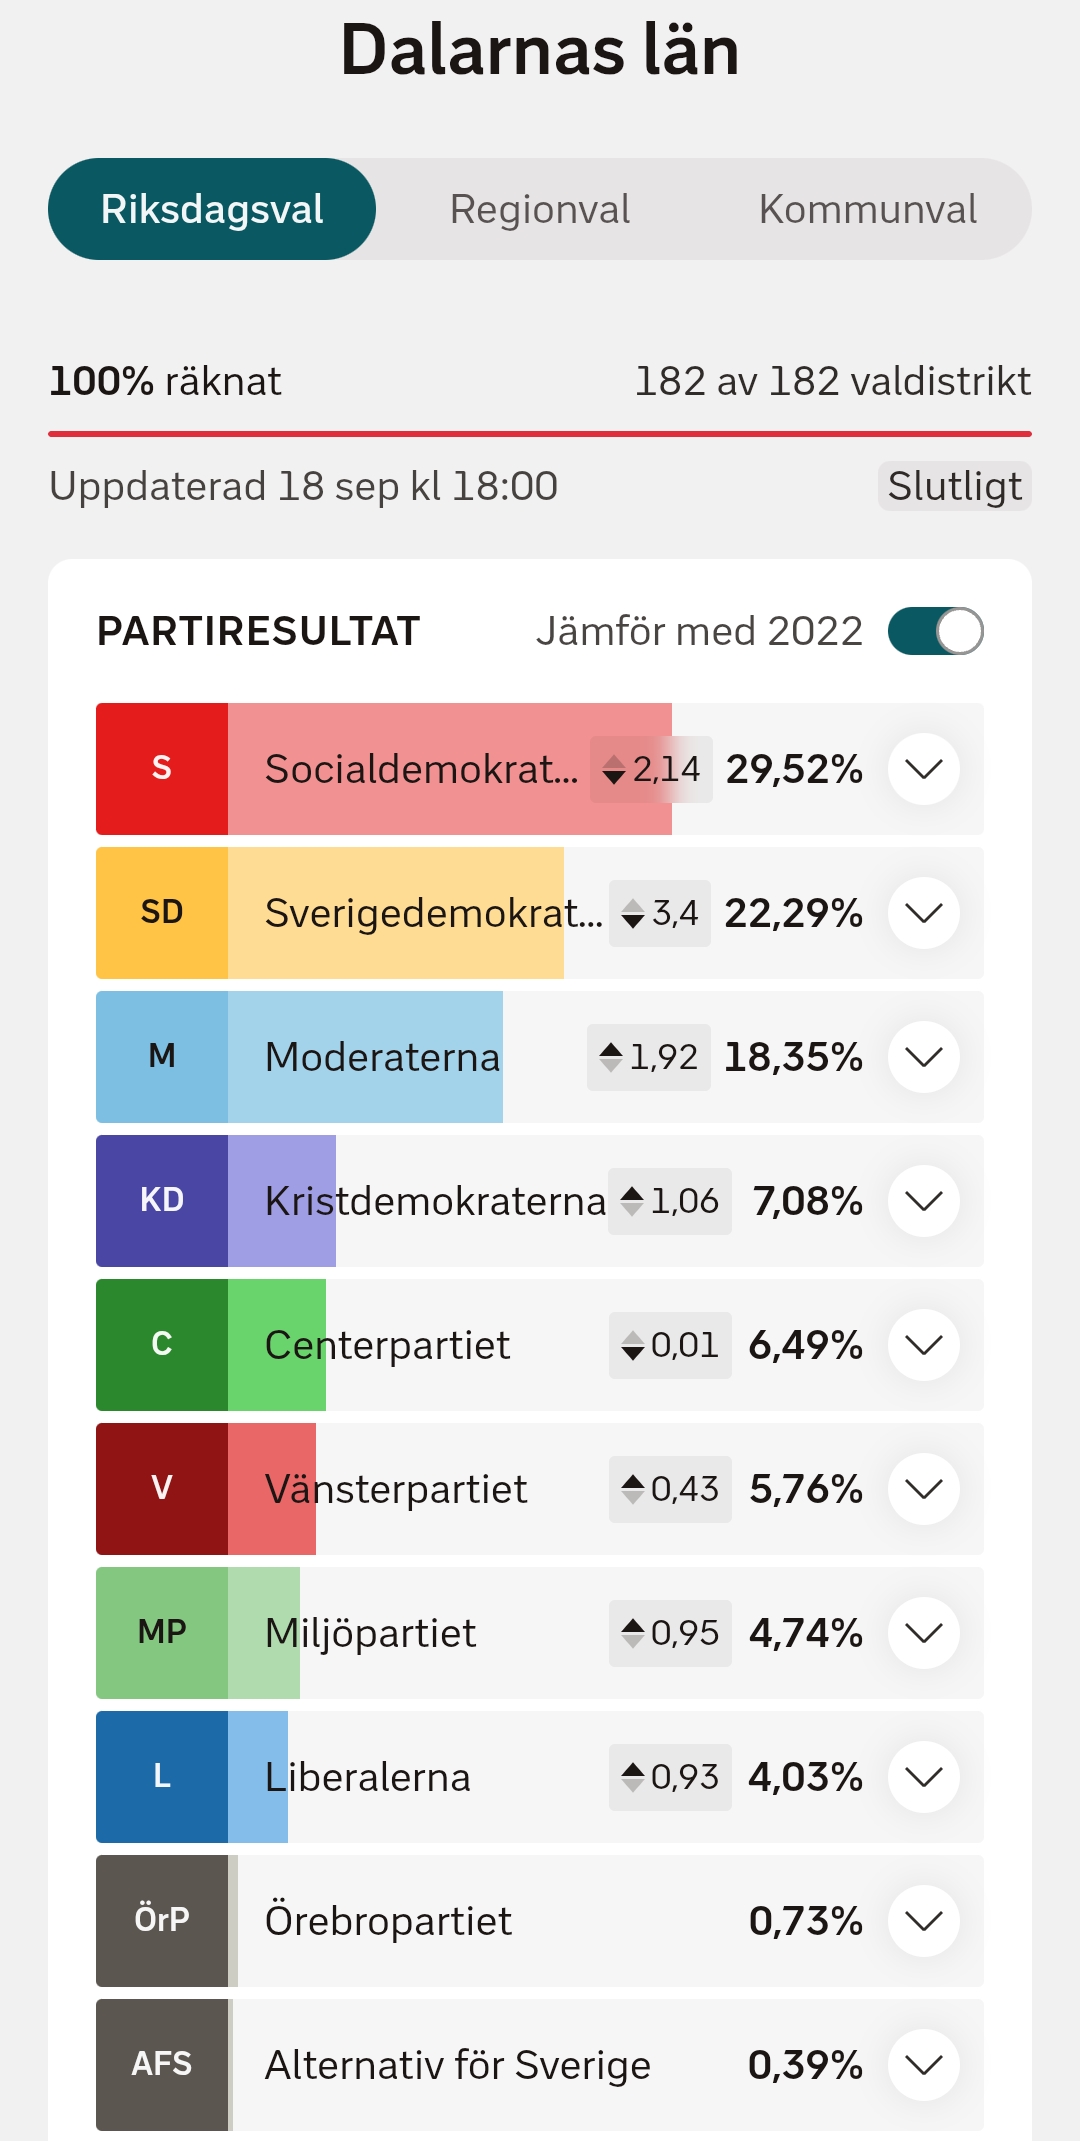1080x2141 pixels.
Task: Open Kristdemokraterna details chevron
Action: (924, 1201)
